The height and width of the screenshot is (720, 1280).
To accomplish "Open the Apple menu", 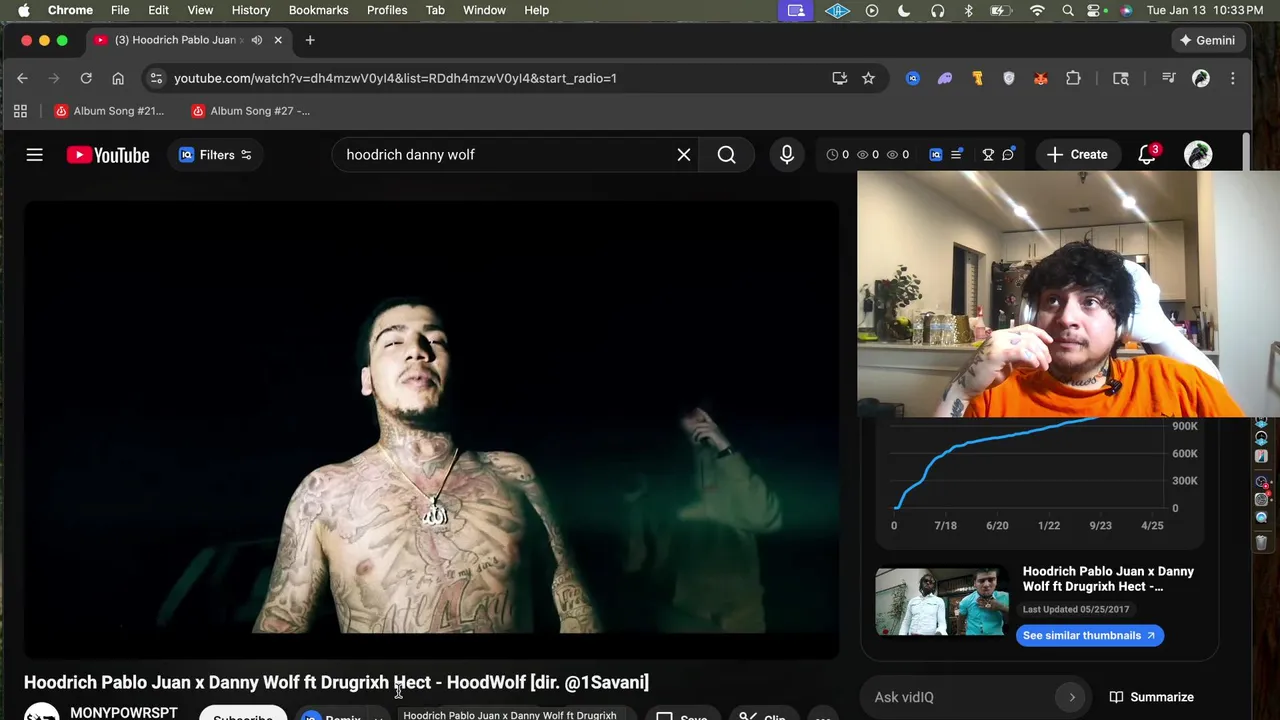I will click(23, 10).
